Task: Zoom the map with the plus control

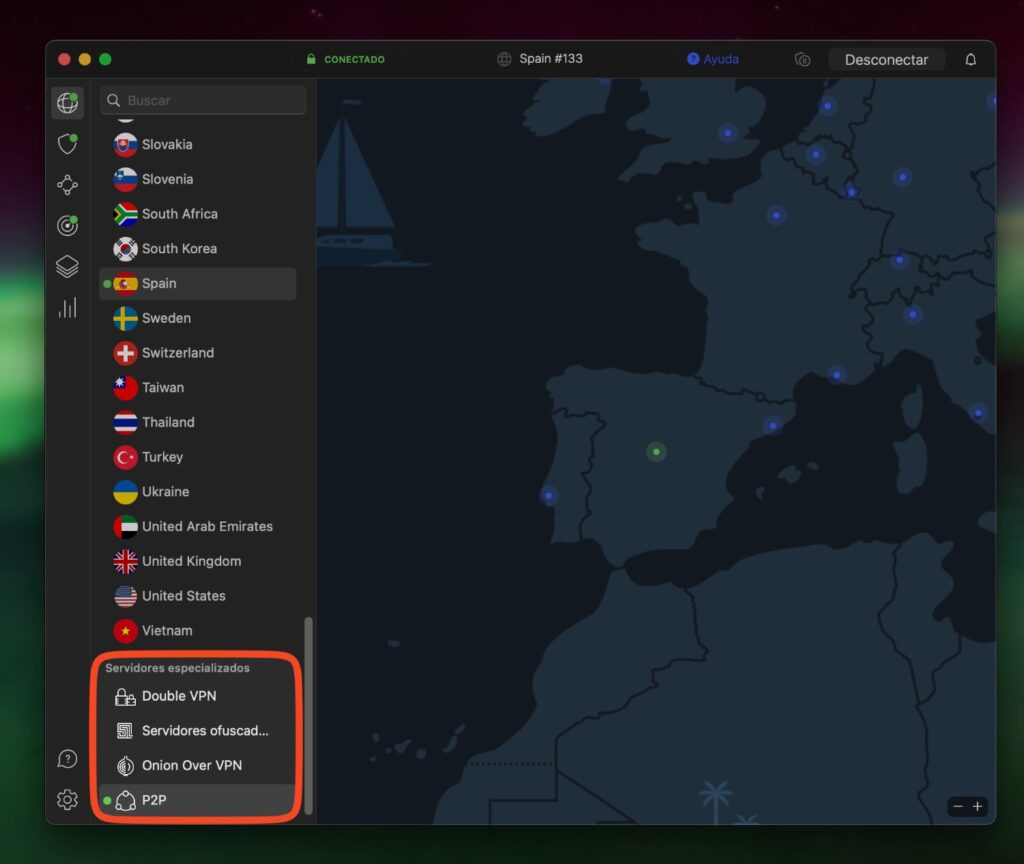Action: (x=977, y=806)
